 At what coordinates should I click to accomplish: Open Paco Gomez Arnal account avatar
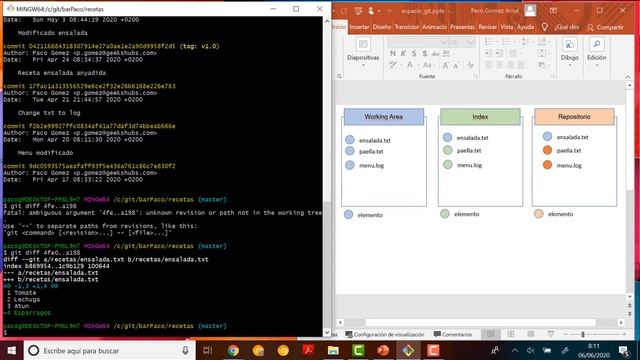530,10
